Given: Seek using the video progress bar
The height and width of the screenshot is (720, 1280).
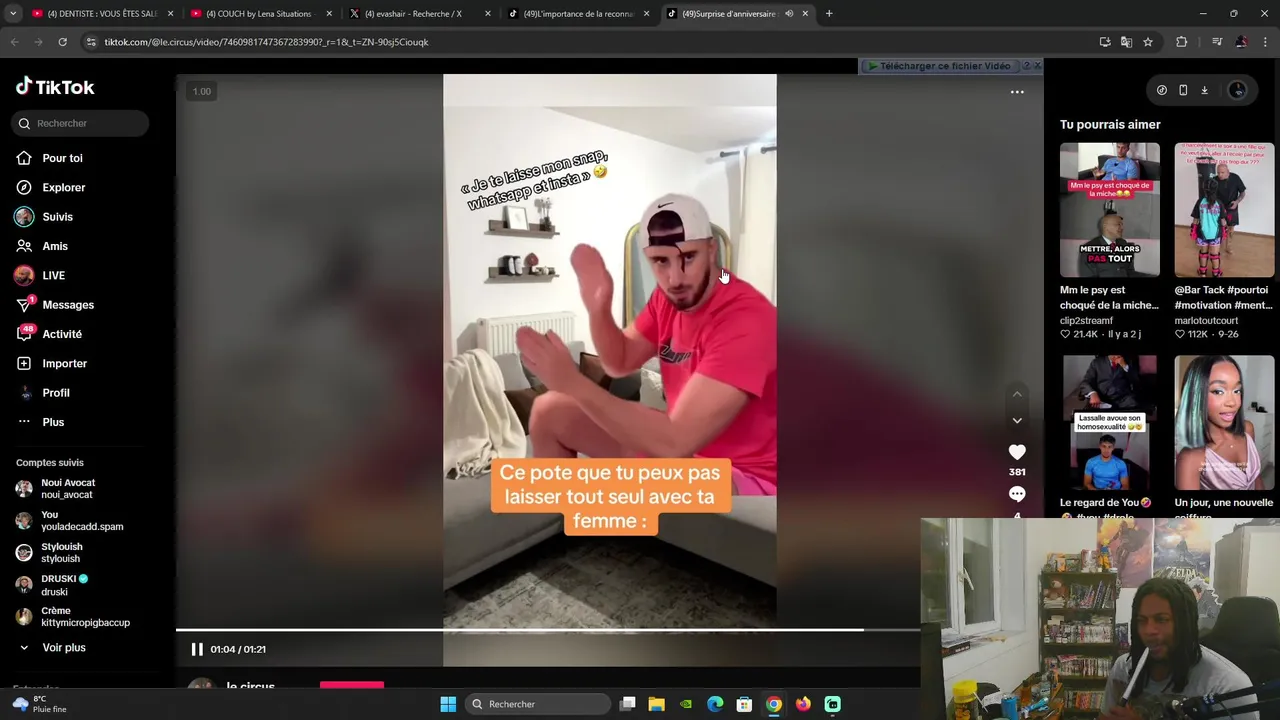Looking at the screenshot, I should (548, 630).
